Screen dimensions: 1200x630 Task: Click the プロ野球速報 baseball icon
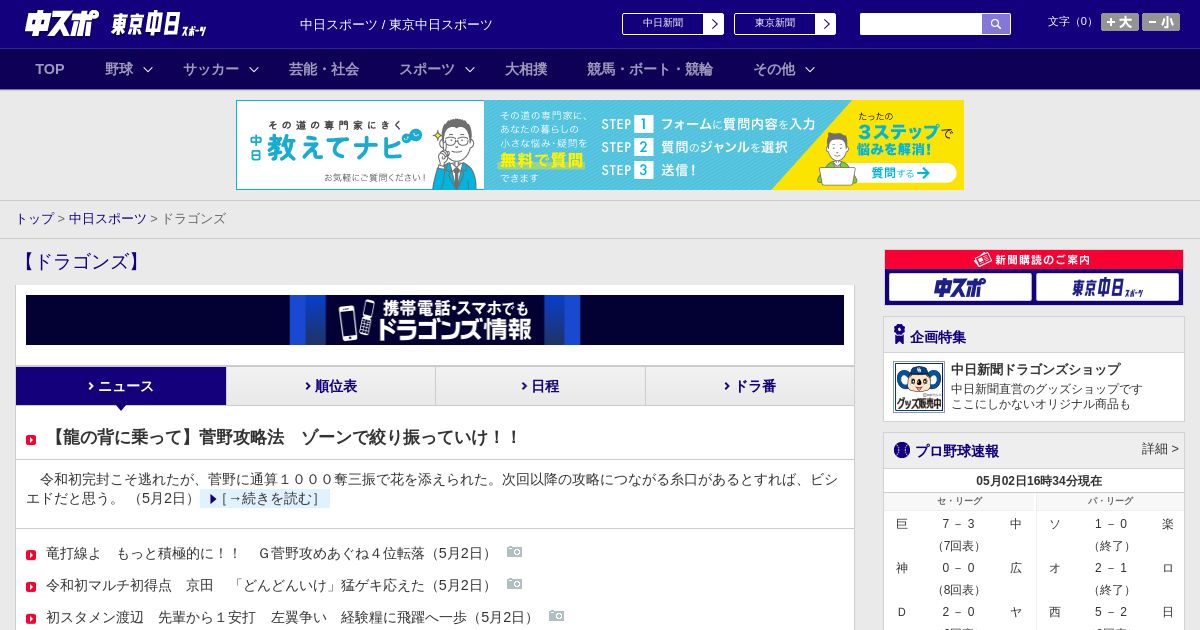902,450
